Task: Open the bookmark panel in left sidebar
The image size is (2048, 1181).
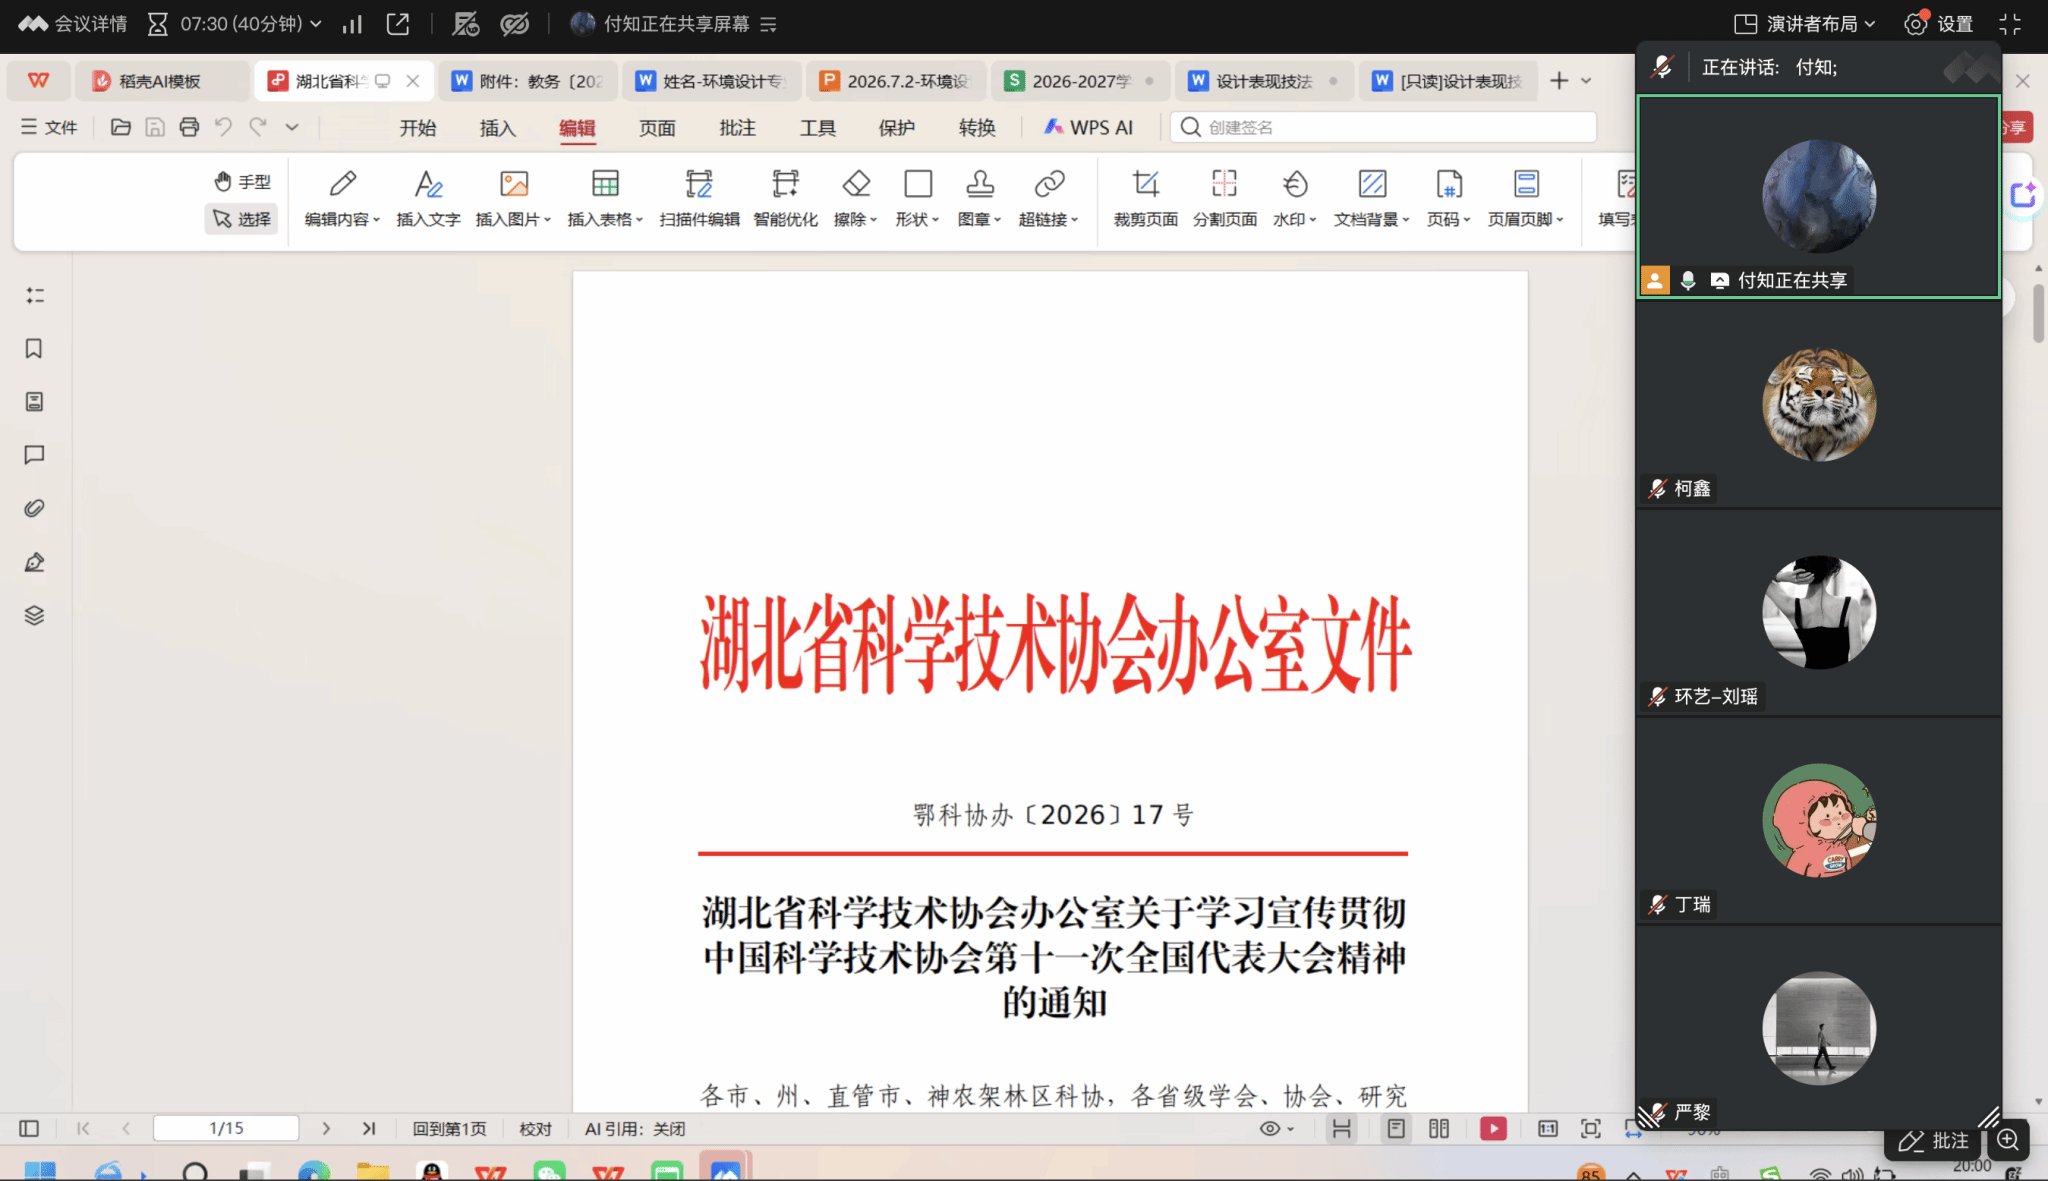Action: click(34, 348)
